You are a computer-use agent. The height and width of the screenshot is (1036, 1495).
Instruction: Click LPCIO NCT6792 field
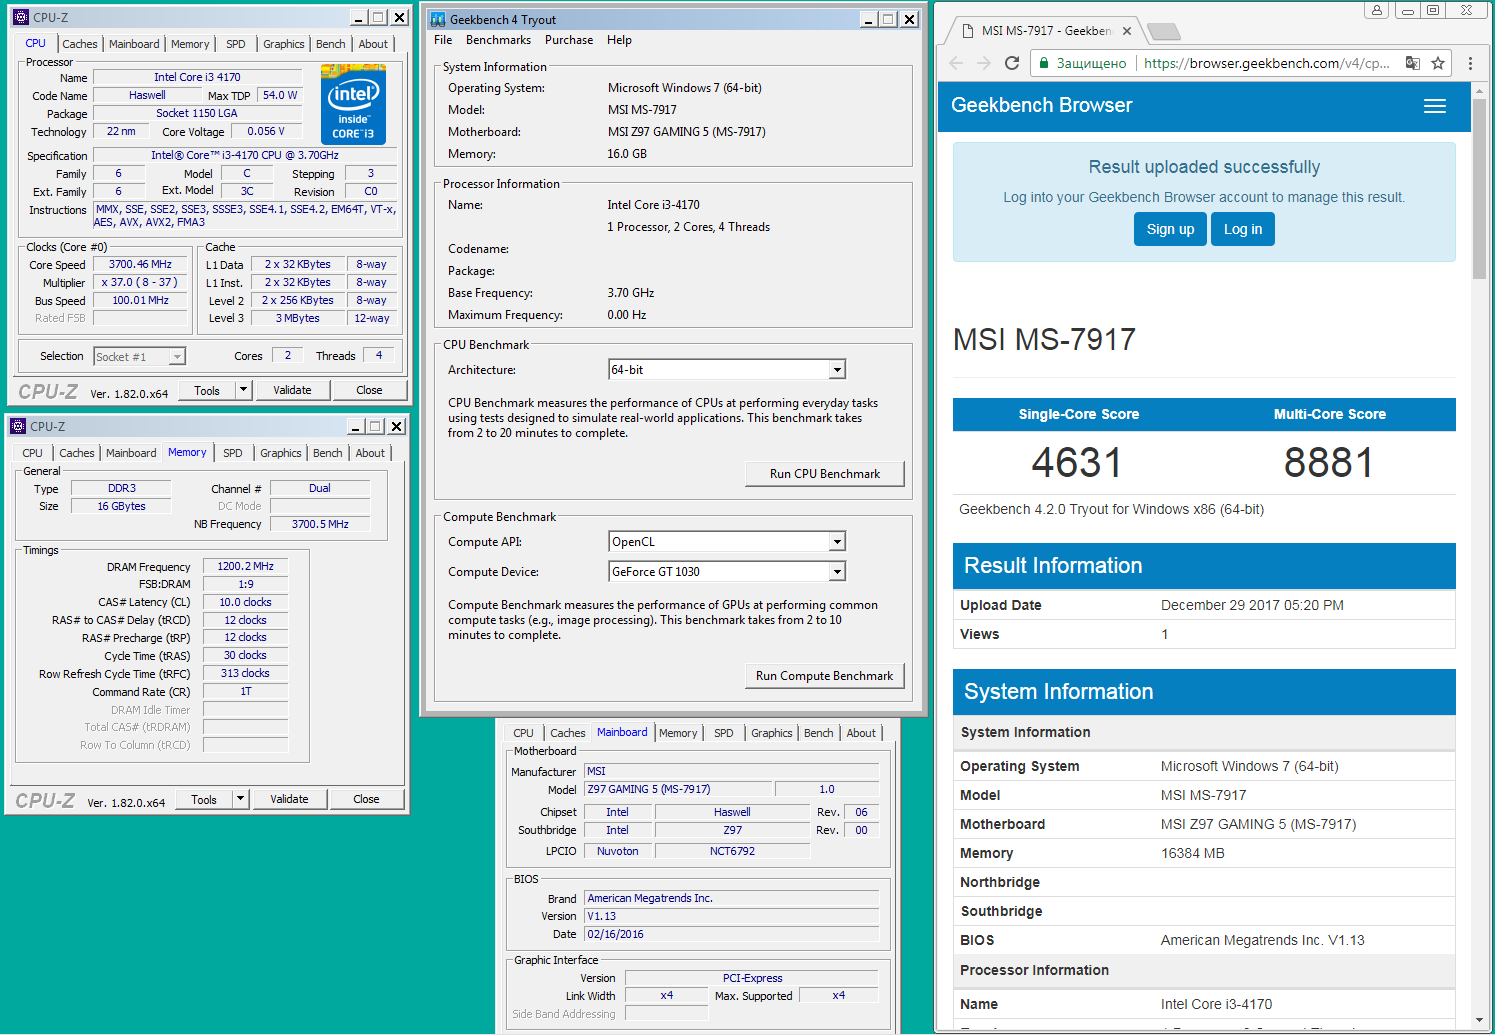pos(732,851)
